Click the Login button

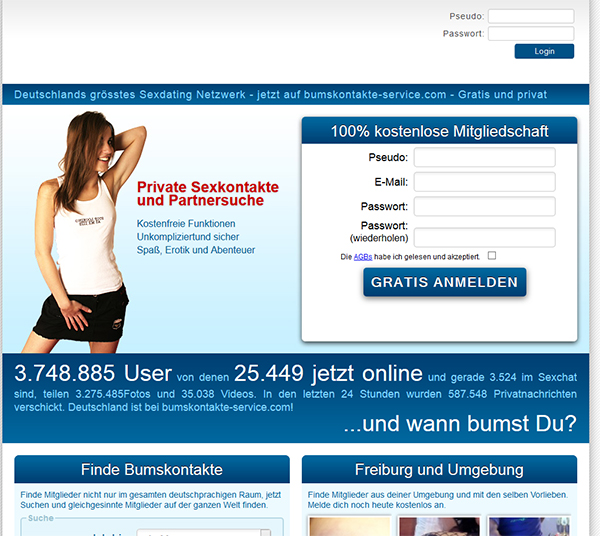[x=544, y=51]
